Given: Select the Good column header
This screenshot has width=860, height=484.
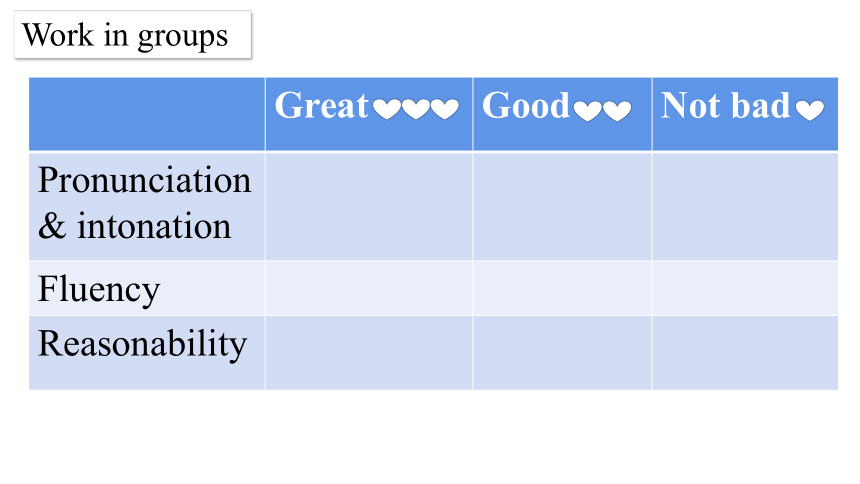Looking at the screenshot, I should click(562, 114).
